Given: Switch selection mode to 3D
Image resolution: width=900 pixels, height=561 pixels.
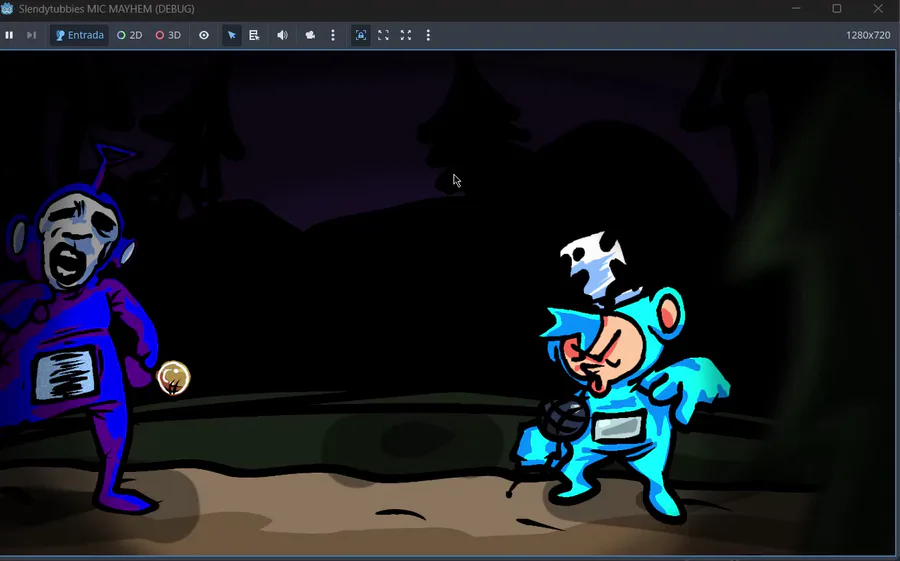Looking at the screenshot, I should 168,35.
